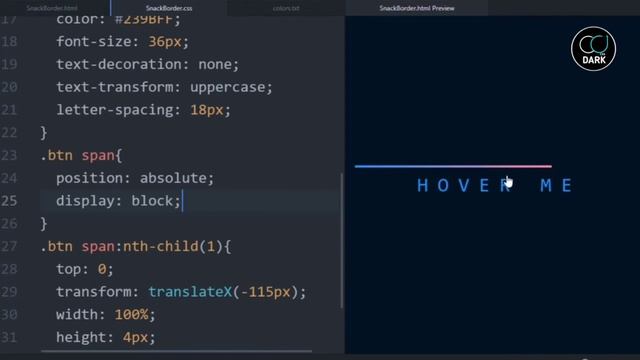Screen dimensions: 640x360
Task: Click line number 27 in gutter
Action: click(x=9, y=246)
